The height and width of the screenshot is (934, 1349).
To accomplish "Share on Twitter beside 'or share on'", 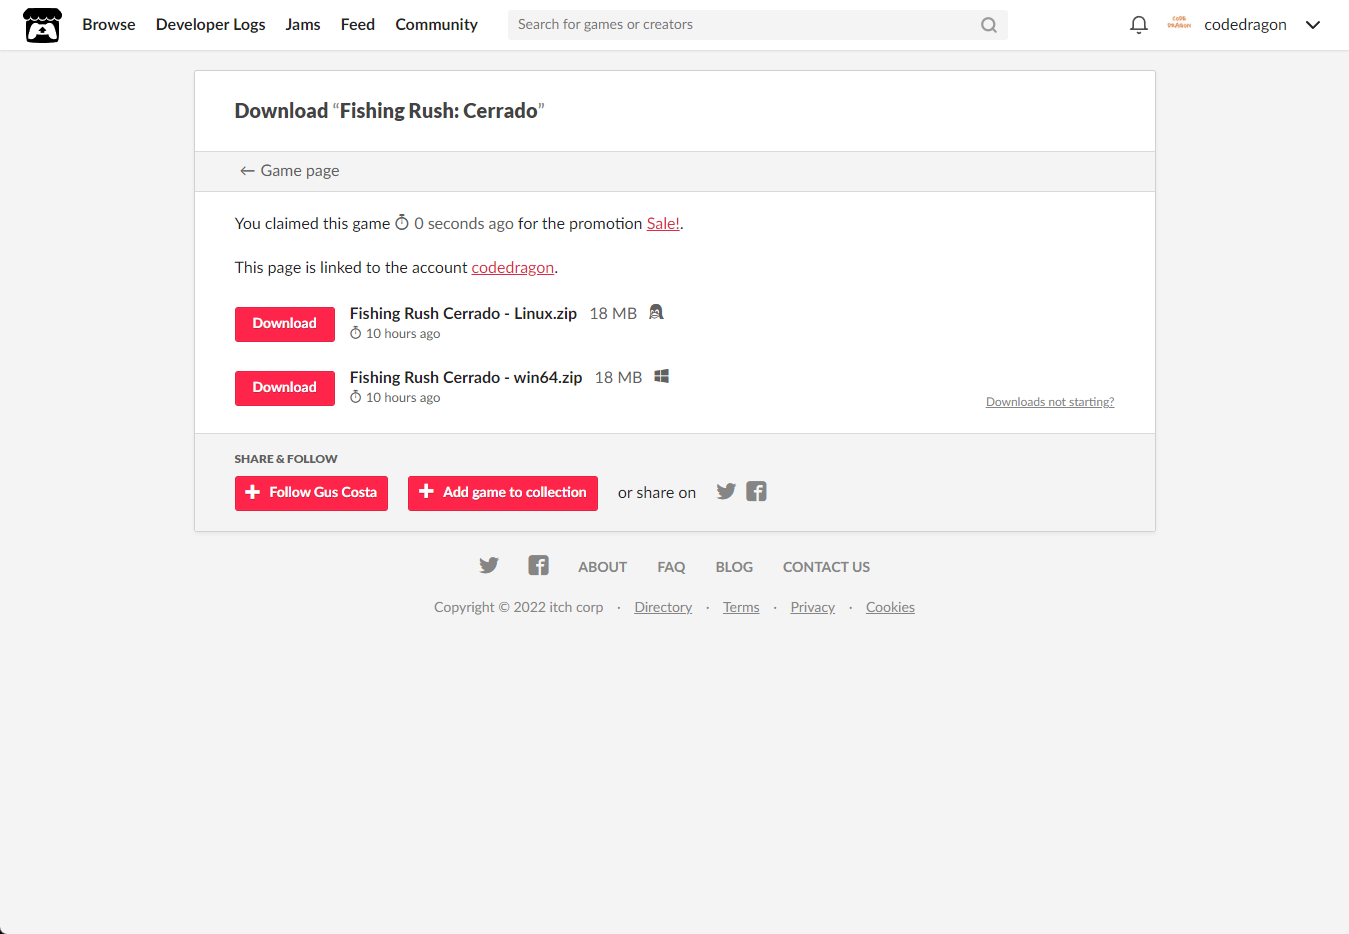I will pos(726,491).
